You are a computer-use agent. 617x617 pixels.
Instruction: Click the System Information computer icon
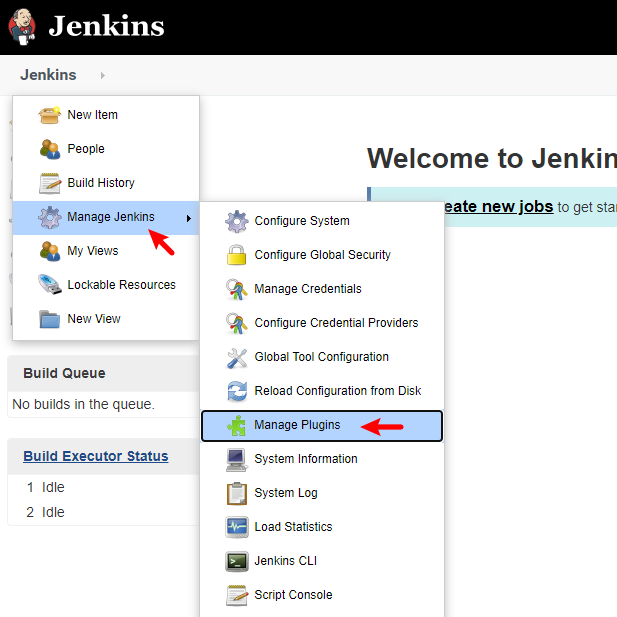[236, 459]
